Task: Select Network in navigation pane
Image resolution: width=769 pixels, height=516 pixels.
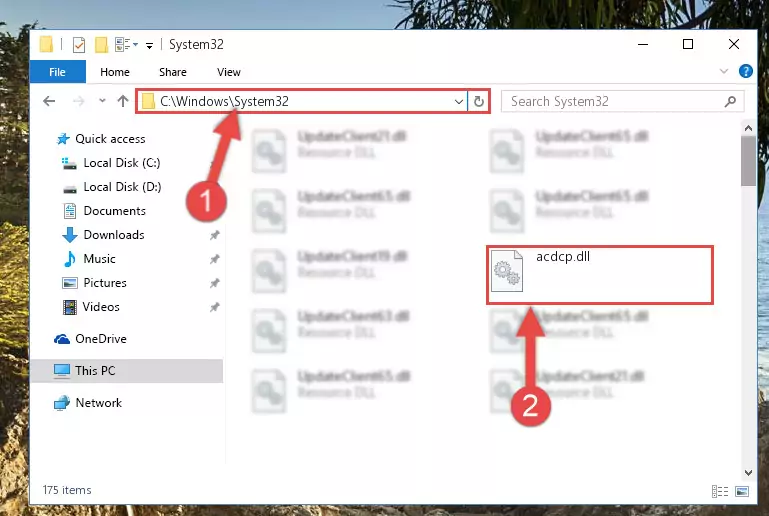Action: click(x=98, y=403)
